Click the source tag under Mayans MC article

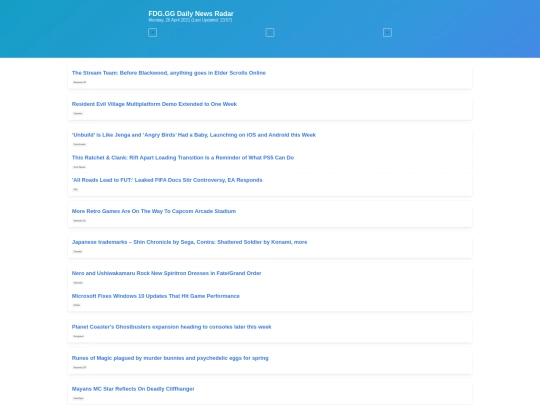(79, 398)
